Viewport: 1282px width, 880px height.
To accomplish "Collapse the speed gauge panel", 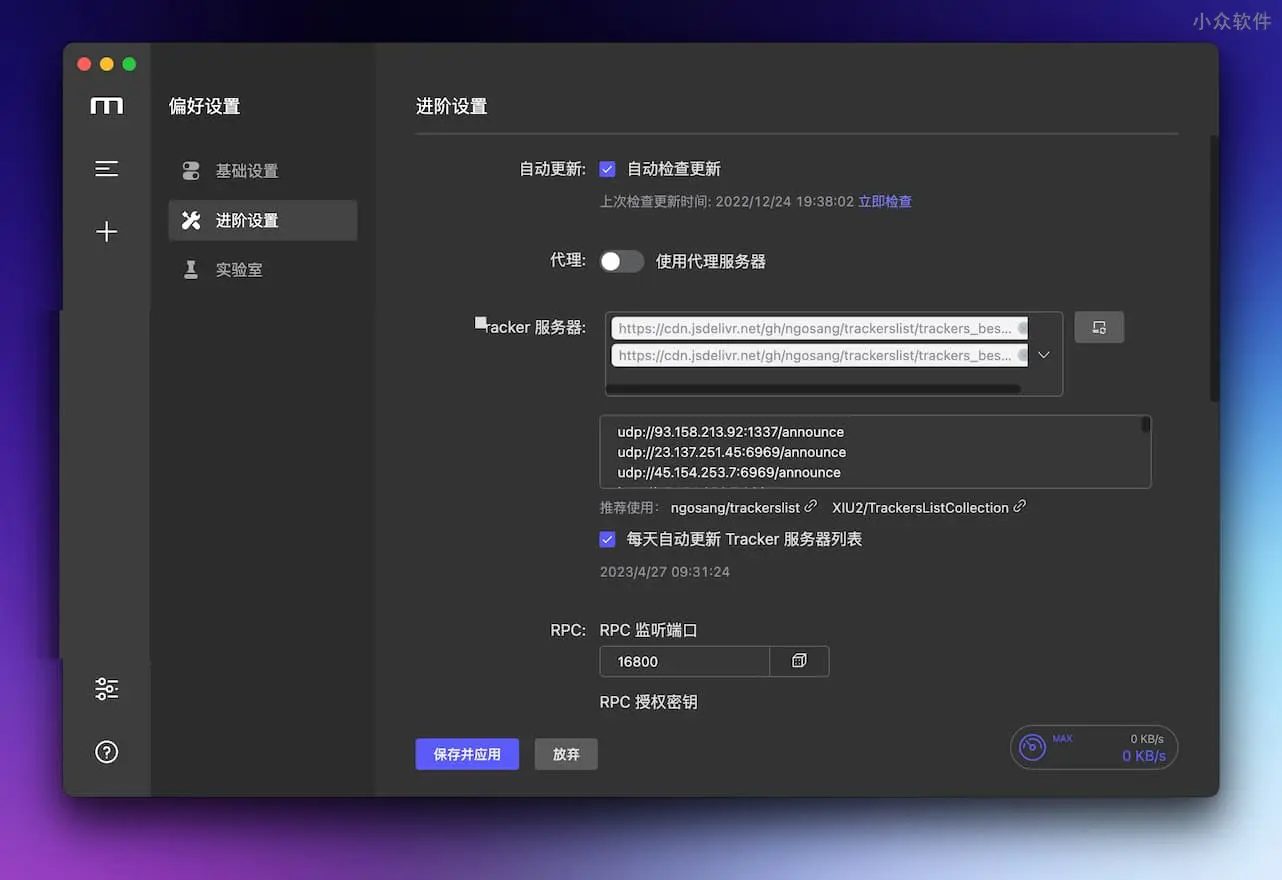I will pyautogui.click(x=1031, y=747).
